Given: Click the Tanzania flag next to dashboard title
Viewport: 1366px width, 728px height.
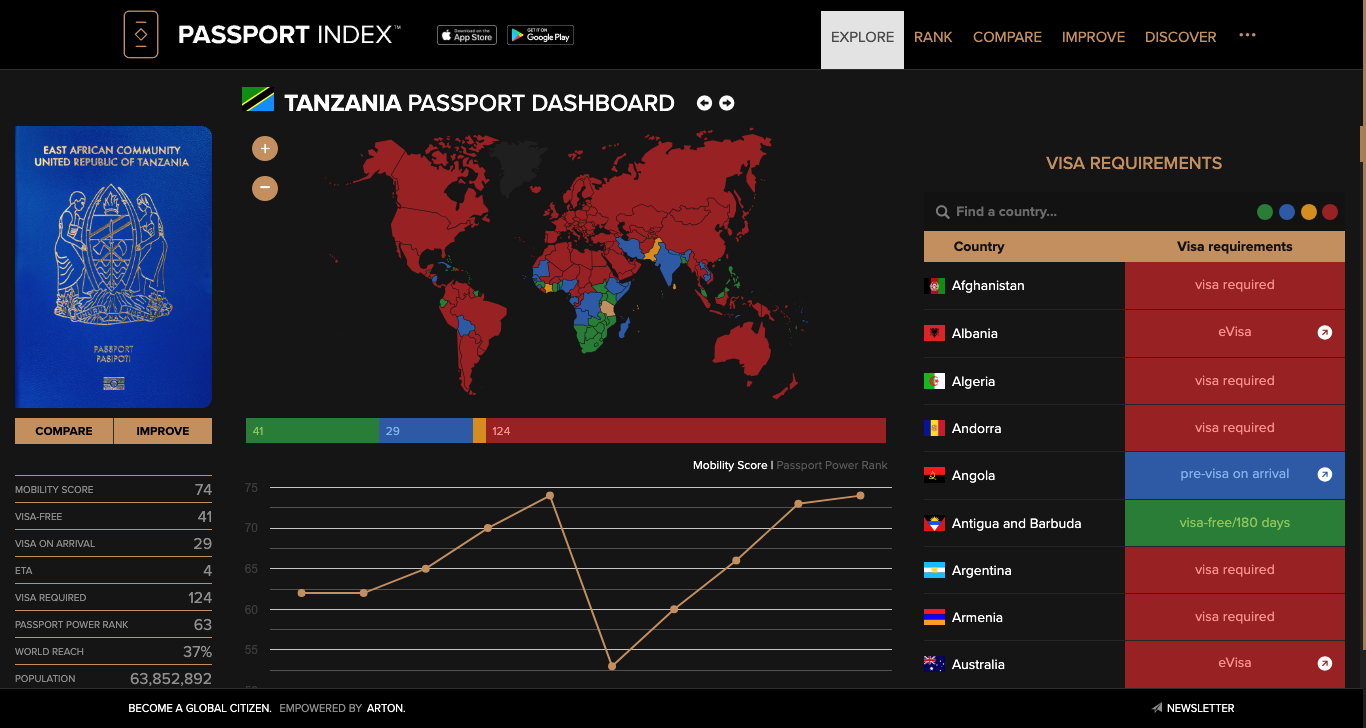Looking at the screenshot, I should coord(259,100).
